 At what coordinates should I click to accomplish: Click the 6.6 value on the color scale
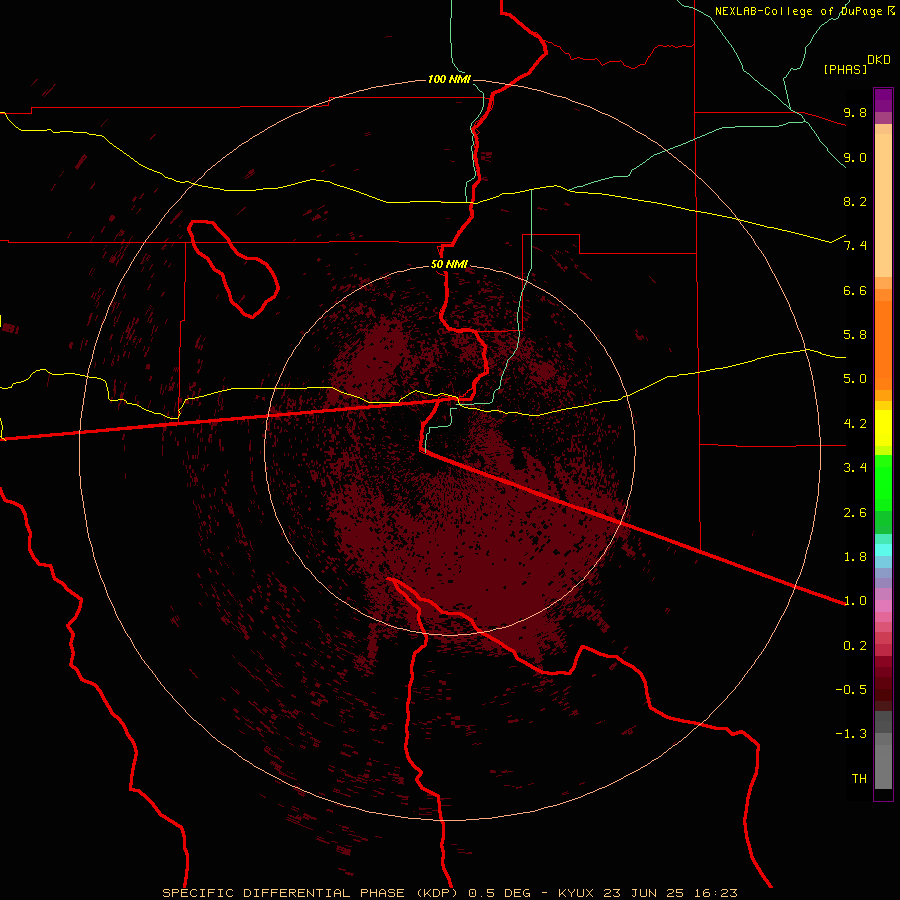(x=855, y=290)
